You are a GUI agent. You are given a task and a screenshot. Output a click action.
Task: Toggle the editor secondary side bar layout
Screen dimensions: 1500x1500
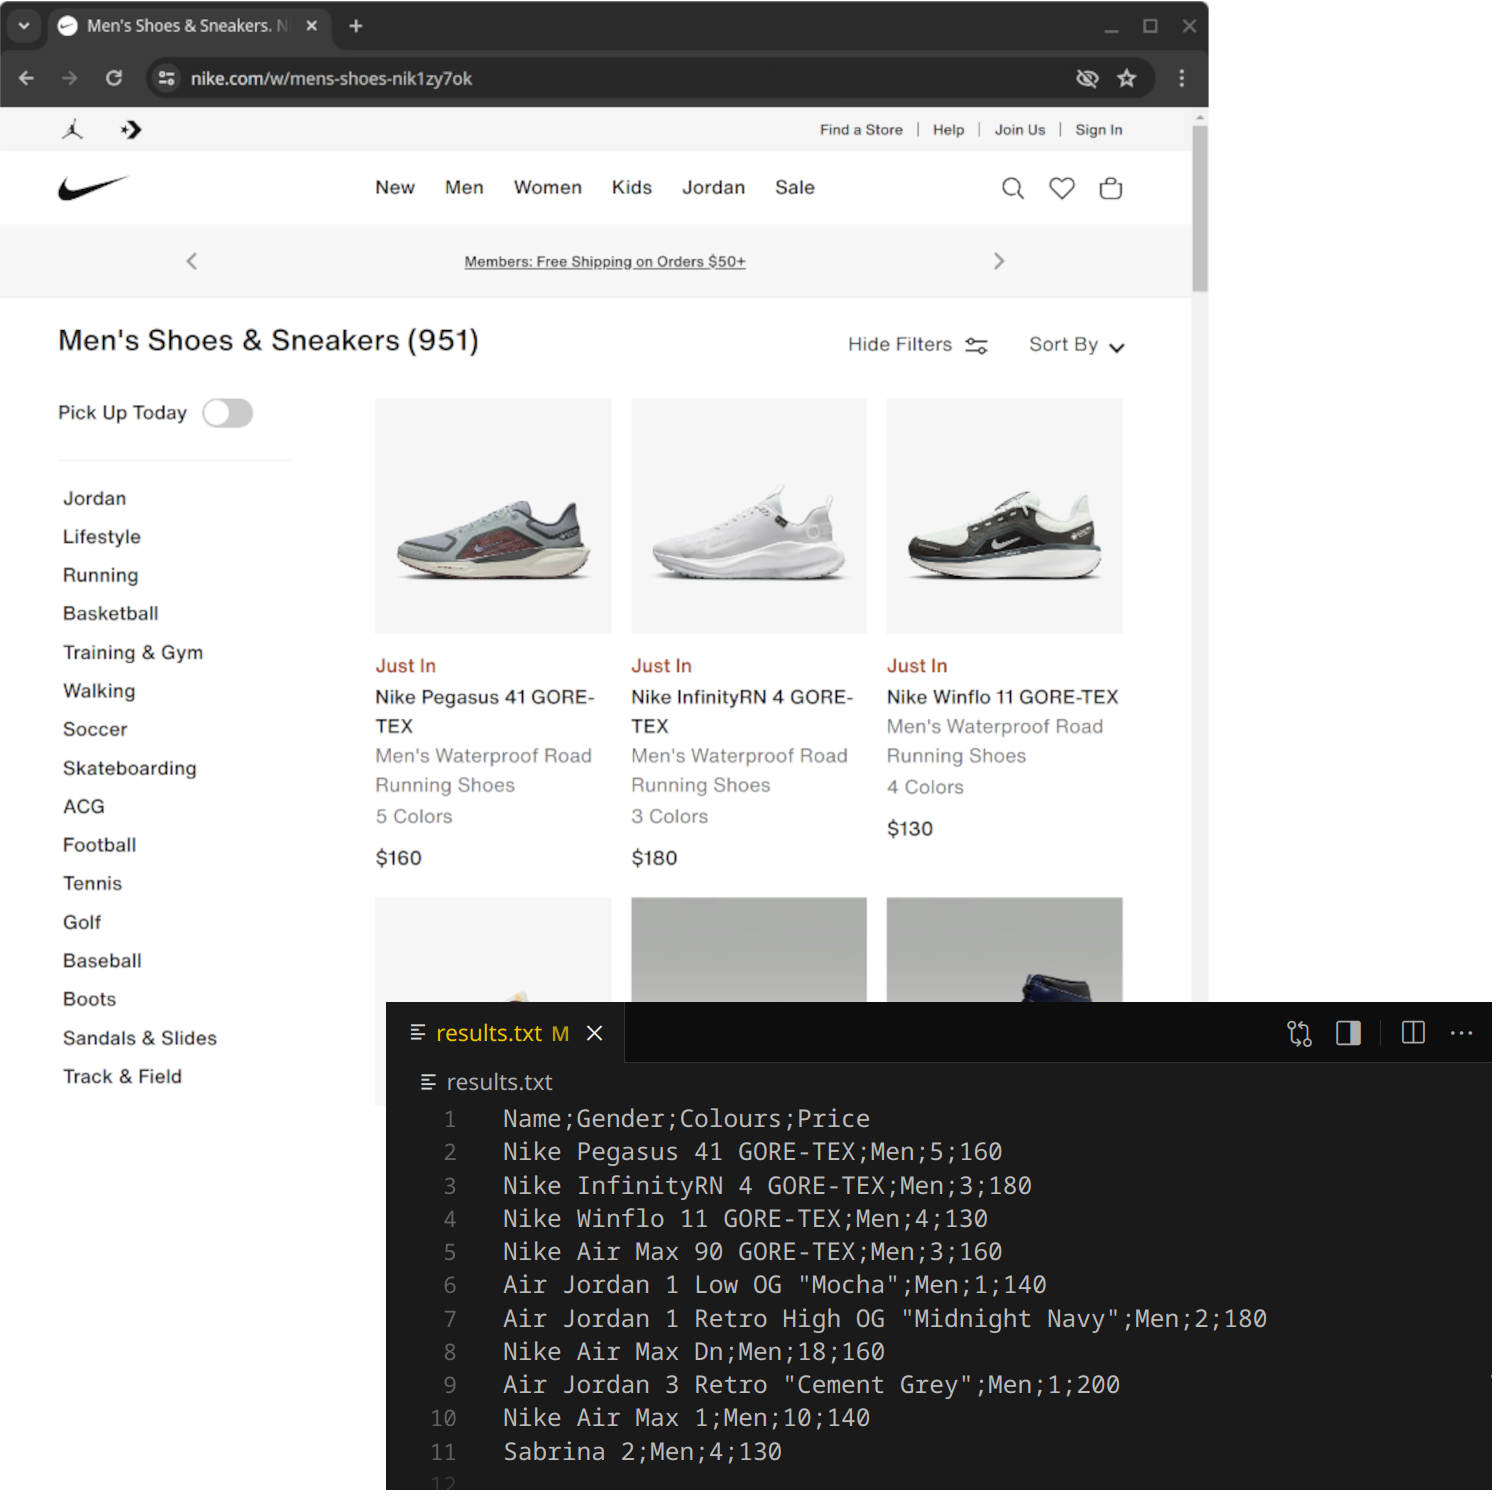tap(1348, 1033)
